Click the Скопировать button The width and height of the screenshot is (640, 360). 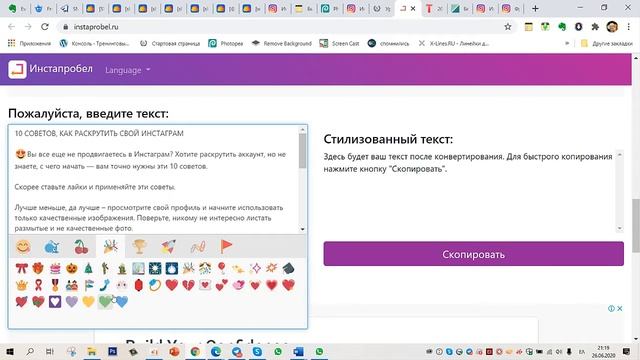473,254
